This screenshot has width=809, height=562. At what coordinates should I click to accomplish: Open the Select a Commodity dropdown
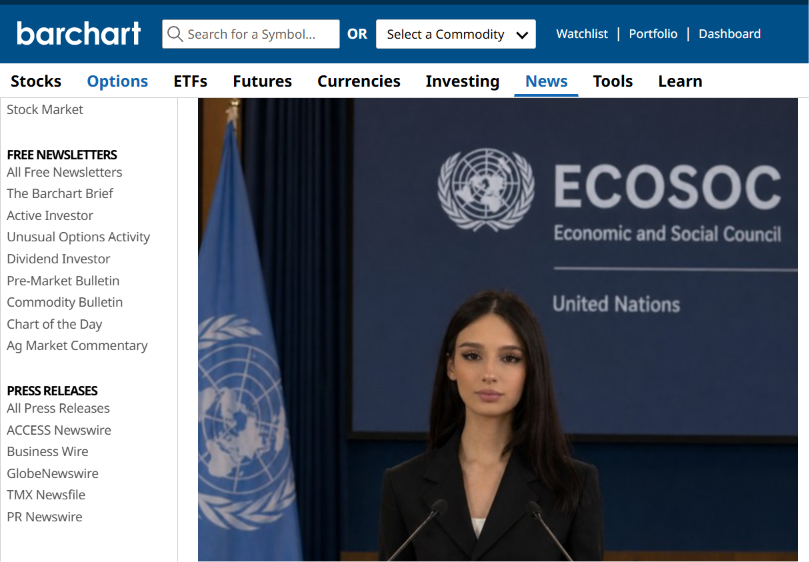(456, 34)
